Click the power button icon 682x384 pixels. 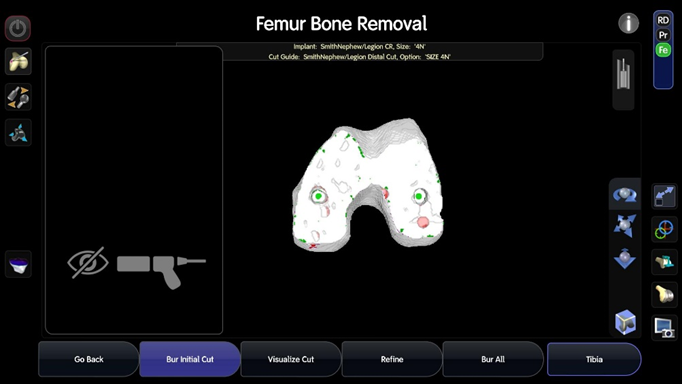18,28
